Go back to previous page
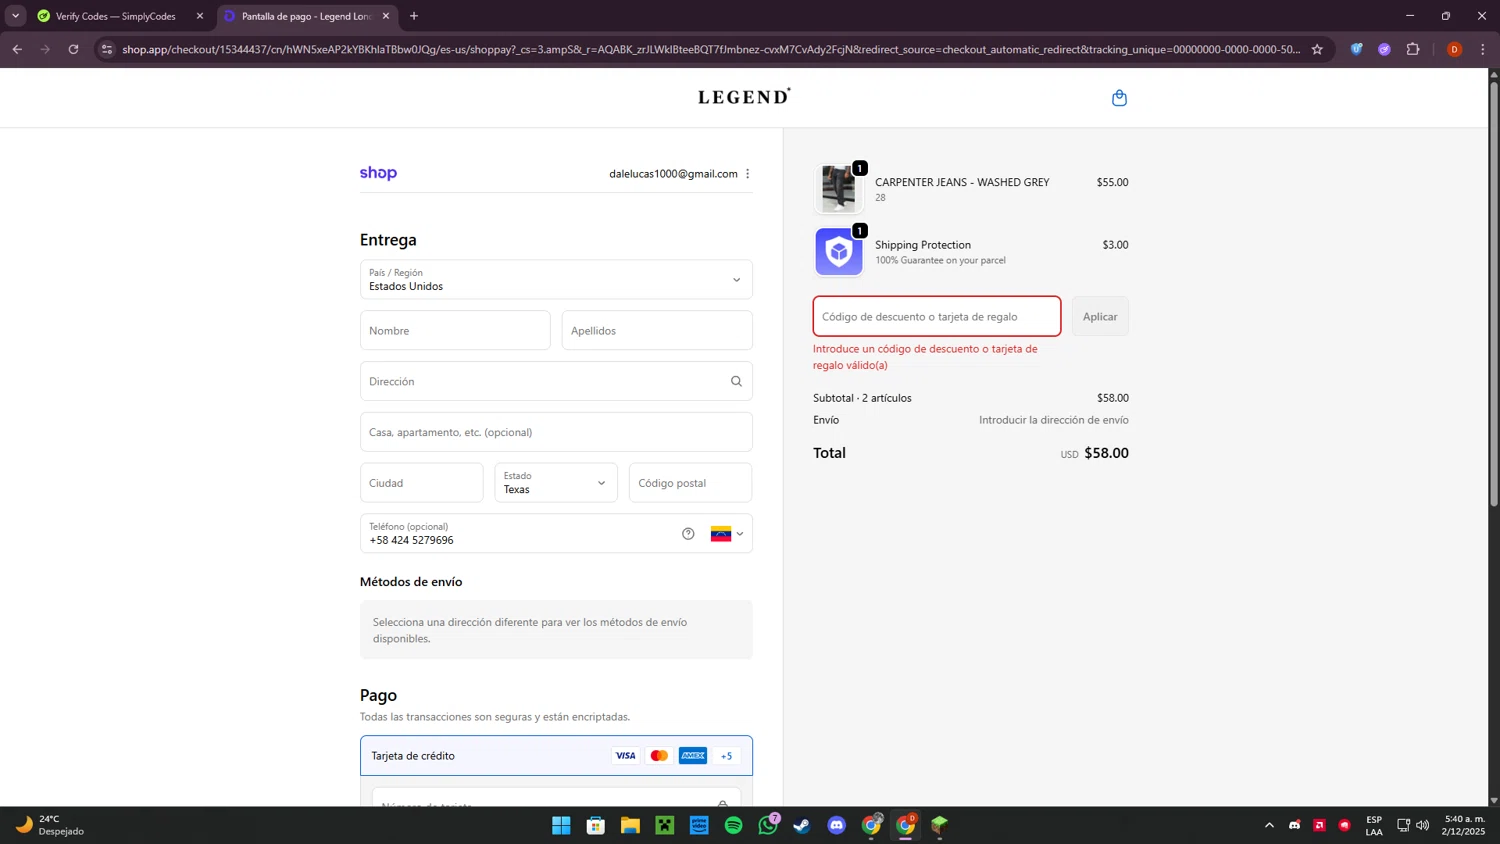This screenshot has width=1500, height=844. (x=17, y=49)
